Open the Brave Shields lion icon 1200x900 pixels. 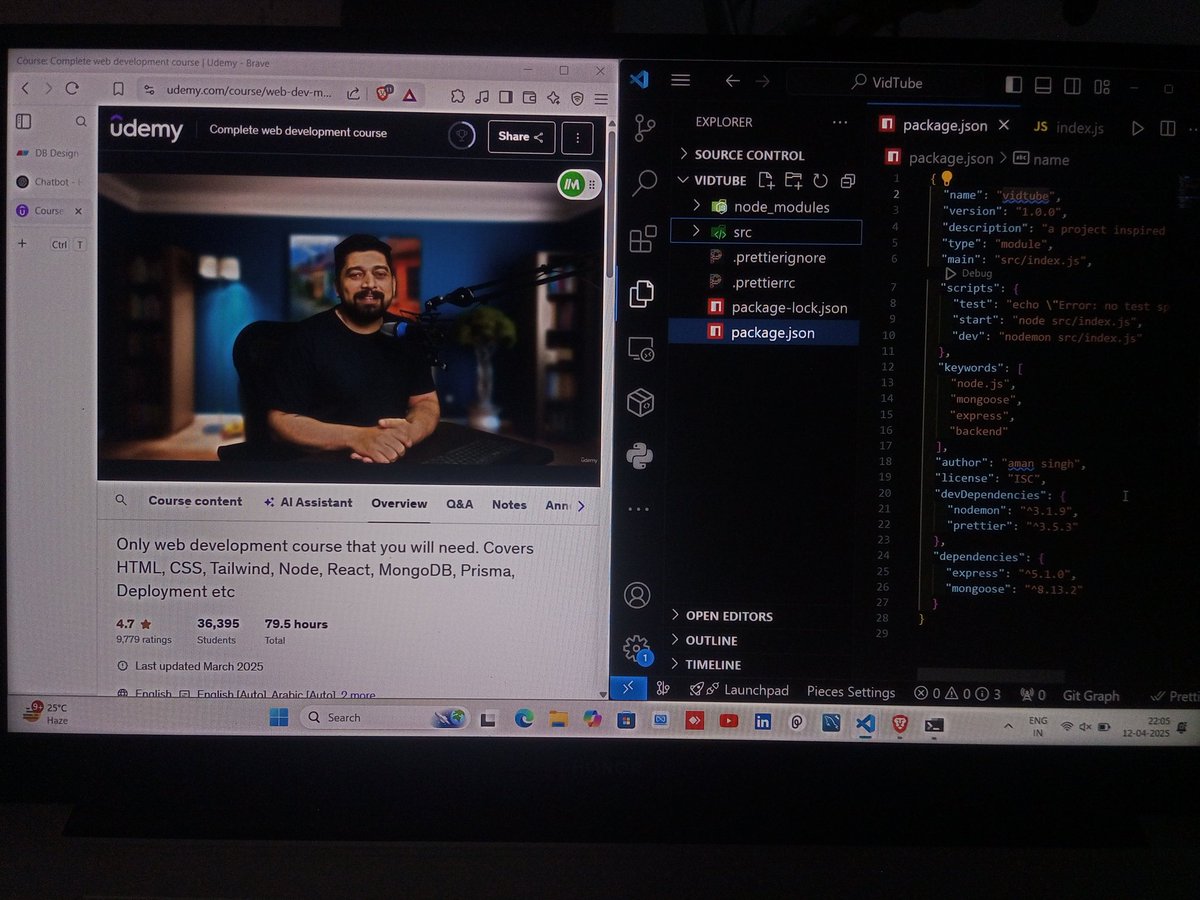click(384, 94)
